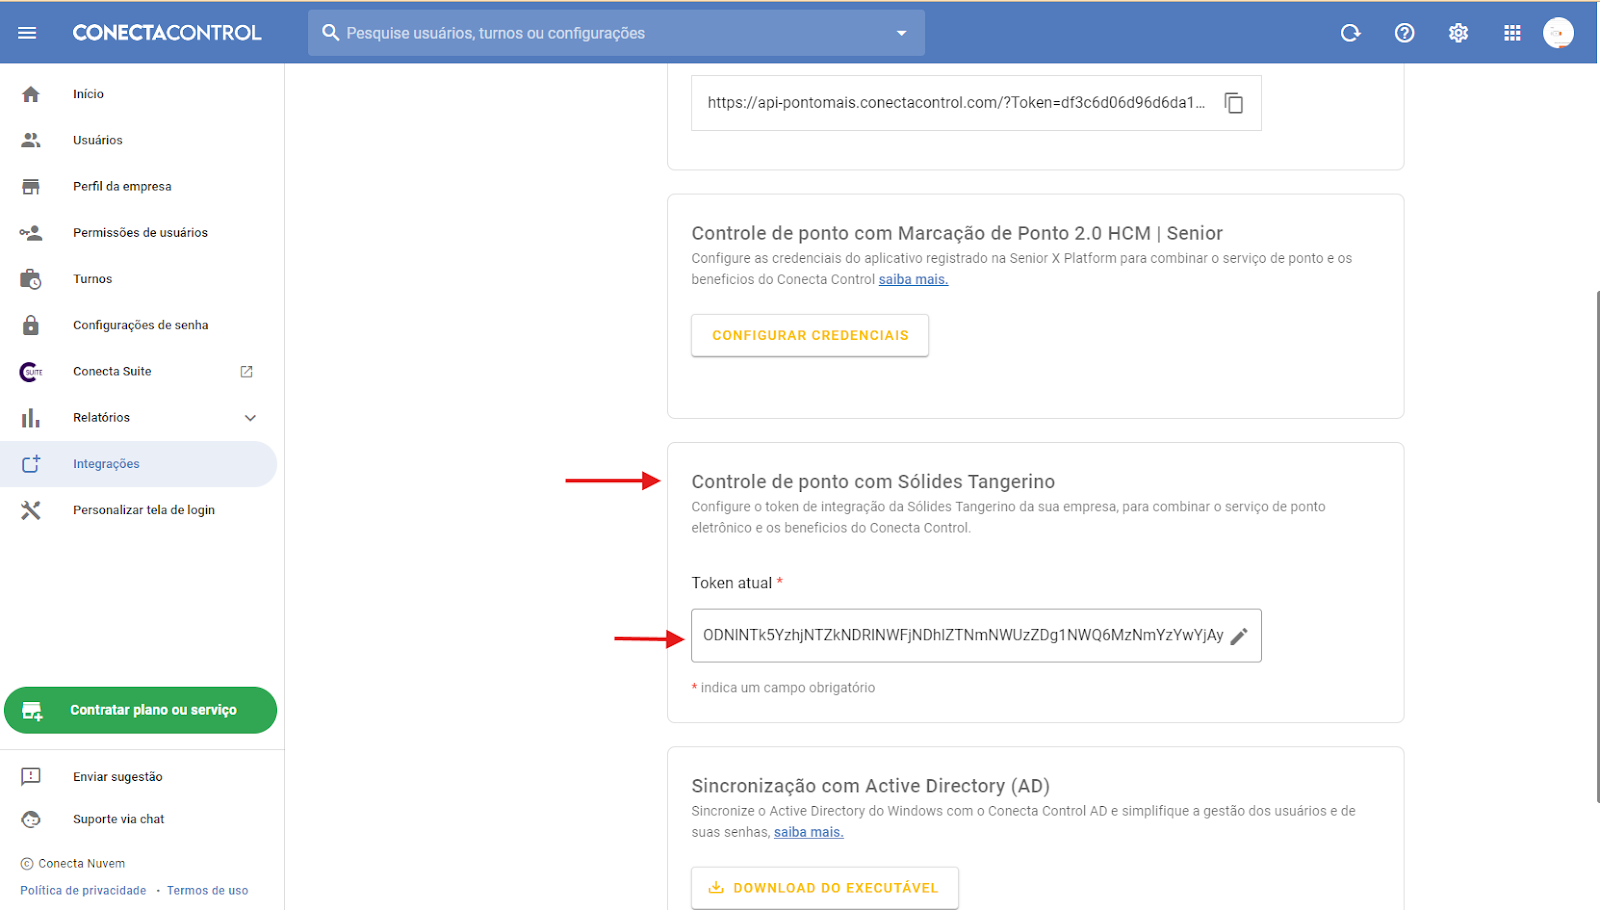Expand the search bar dropdown arrow

click(901, 33)
